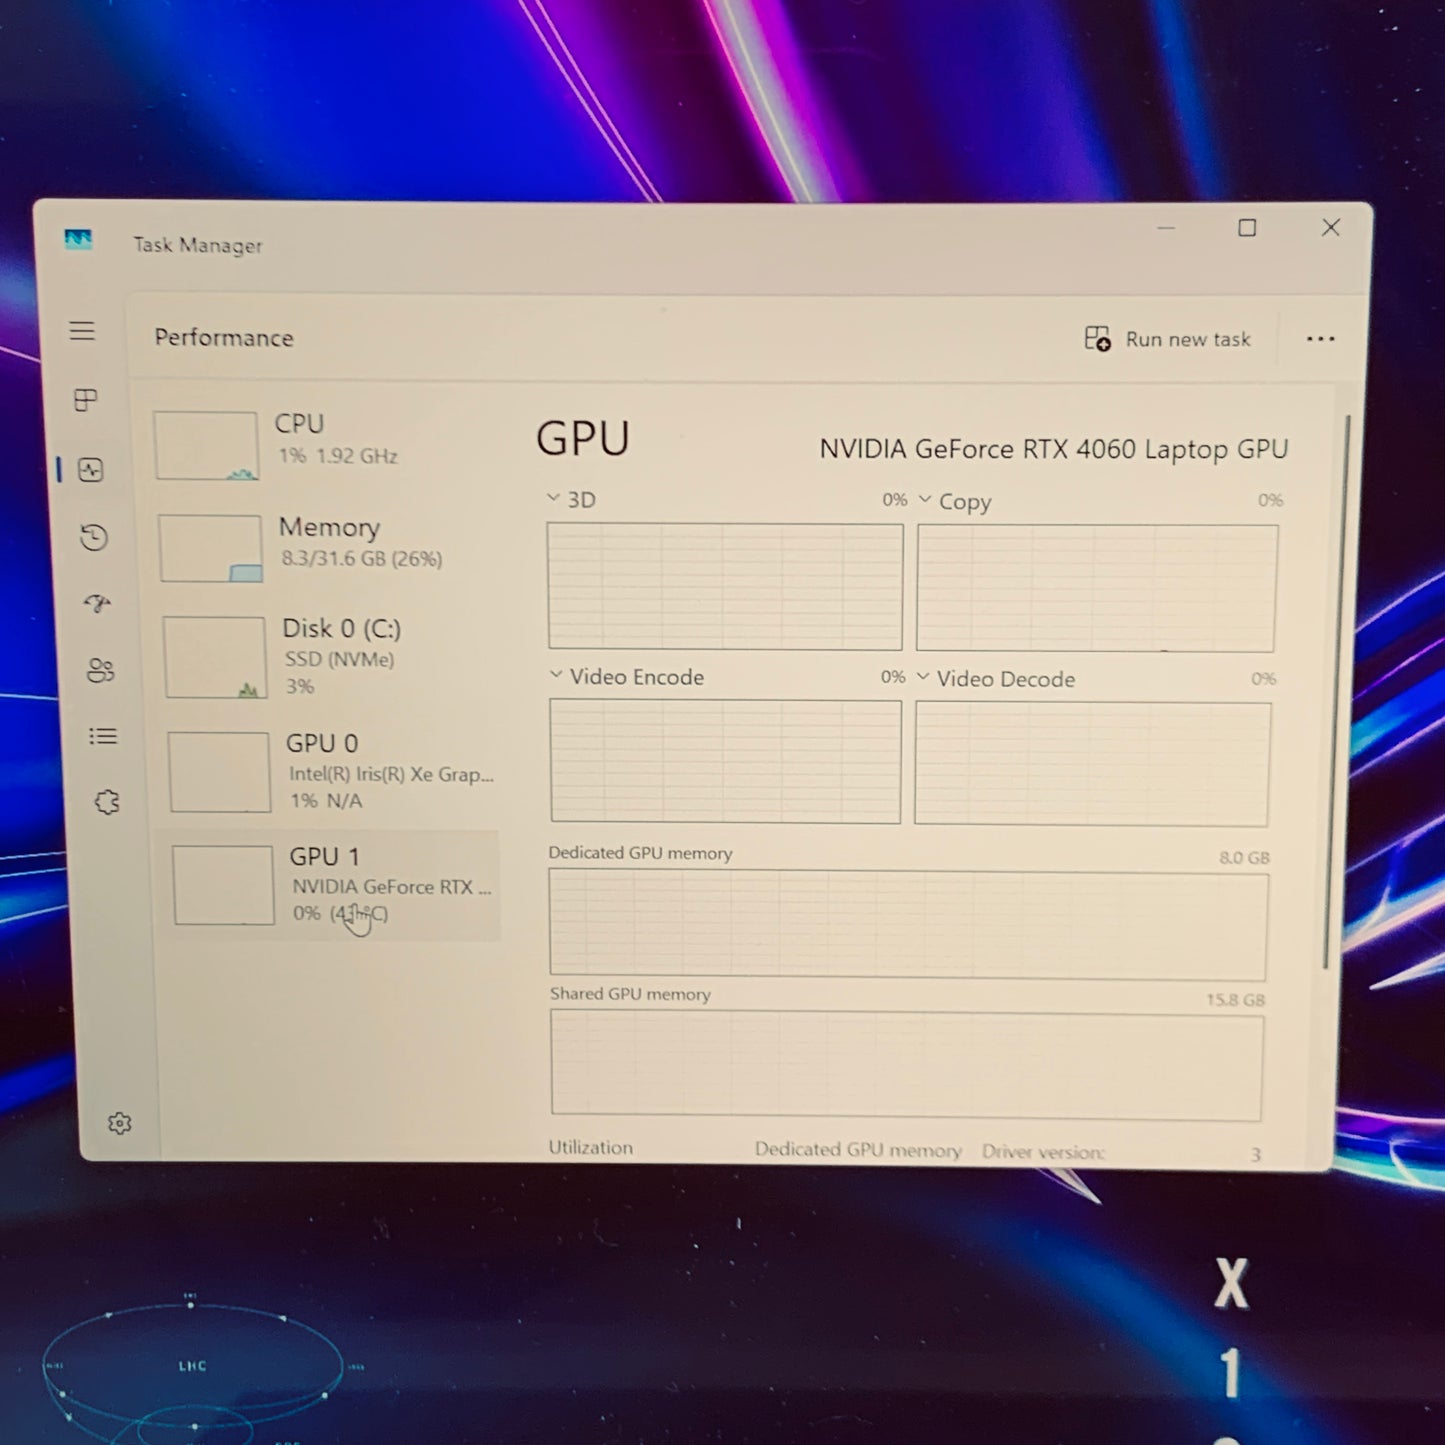Select the Performance page icon in sidebar
1445x1445 pixels.
pos(91,469)
